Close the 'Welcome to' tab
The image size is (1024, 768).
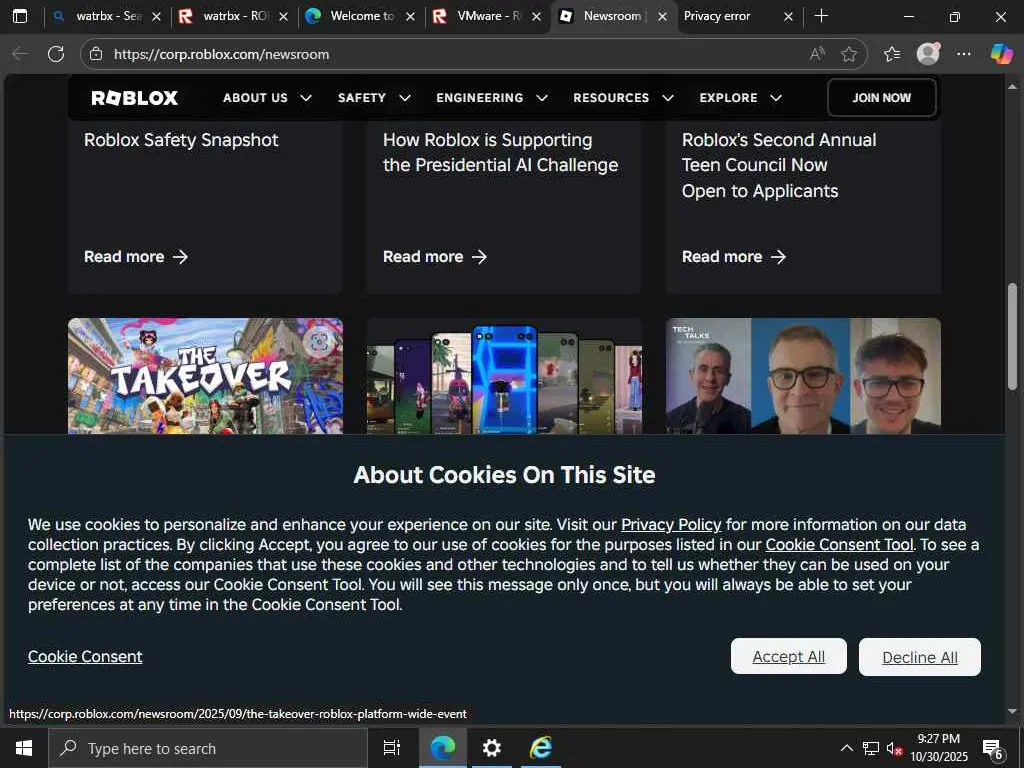pos(410,17)
